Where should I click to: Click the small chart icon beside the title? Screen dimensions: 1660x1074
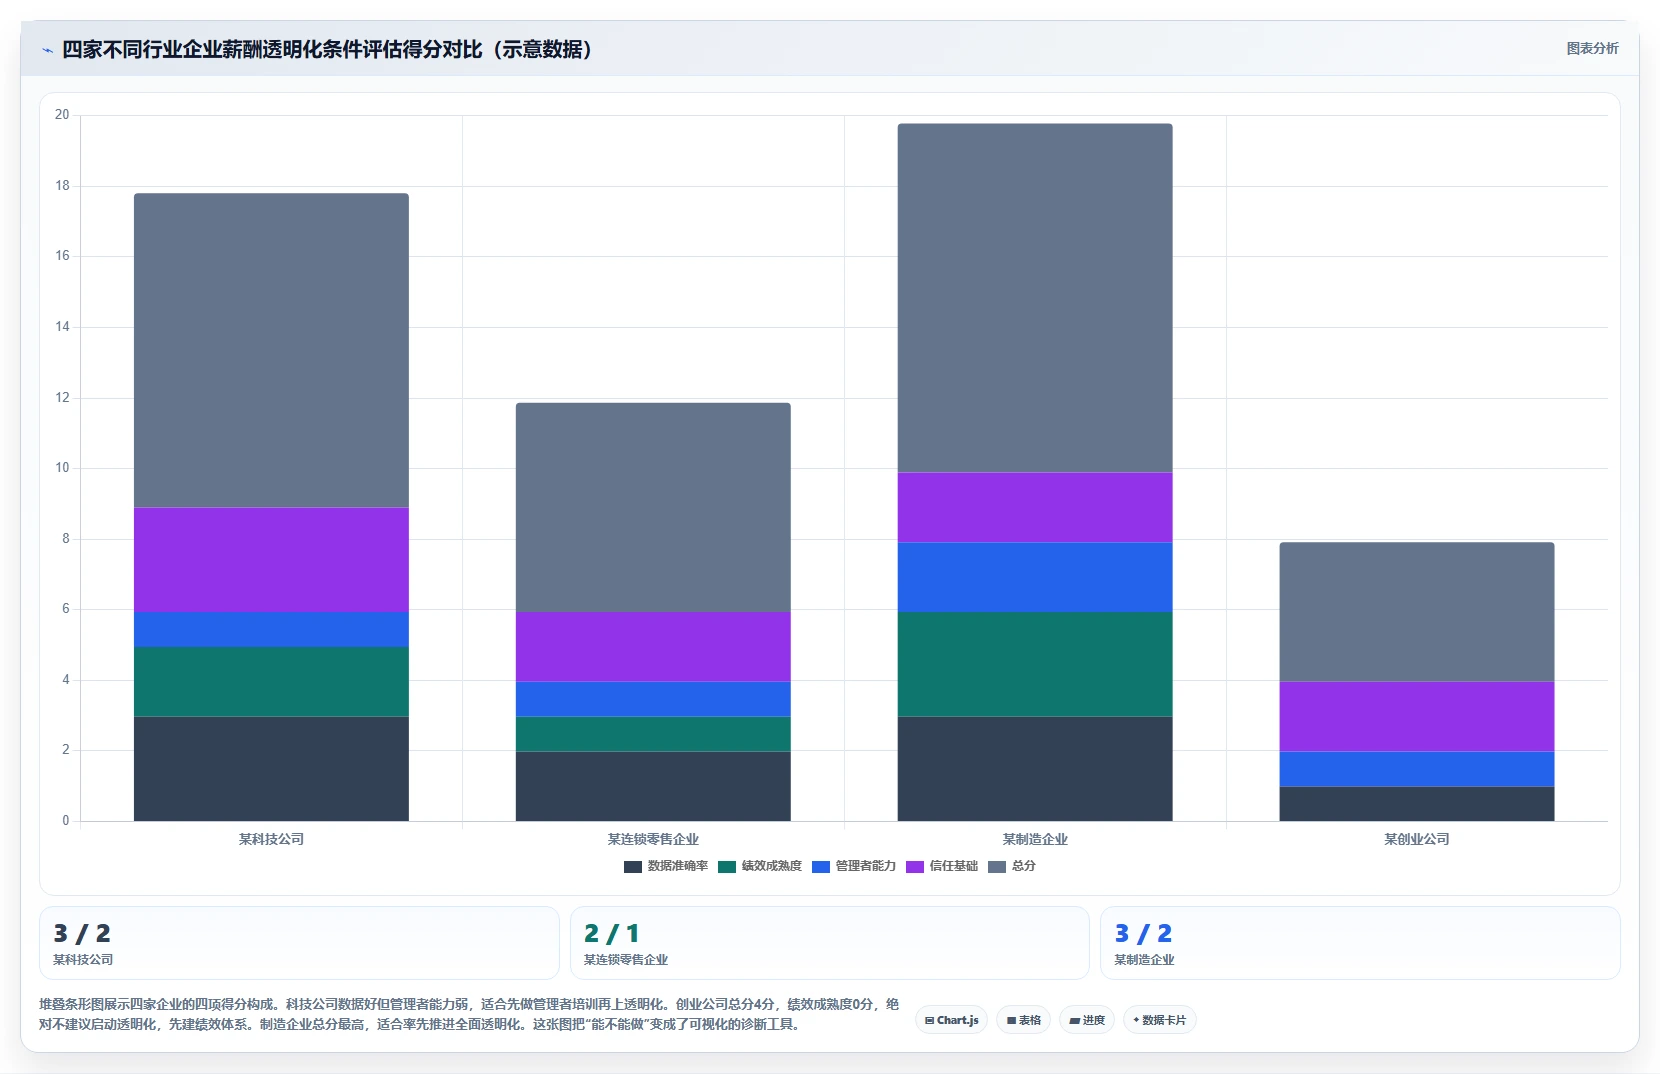click(x=47, y=50)
